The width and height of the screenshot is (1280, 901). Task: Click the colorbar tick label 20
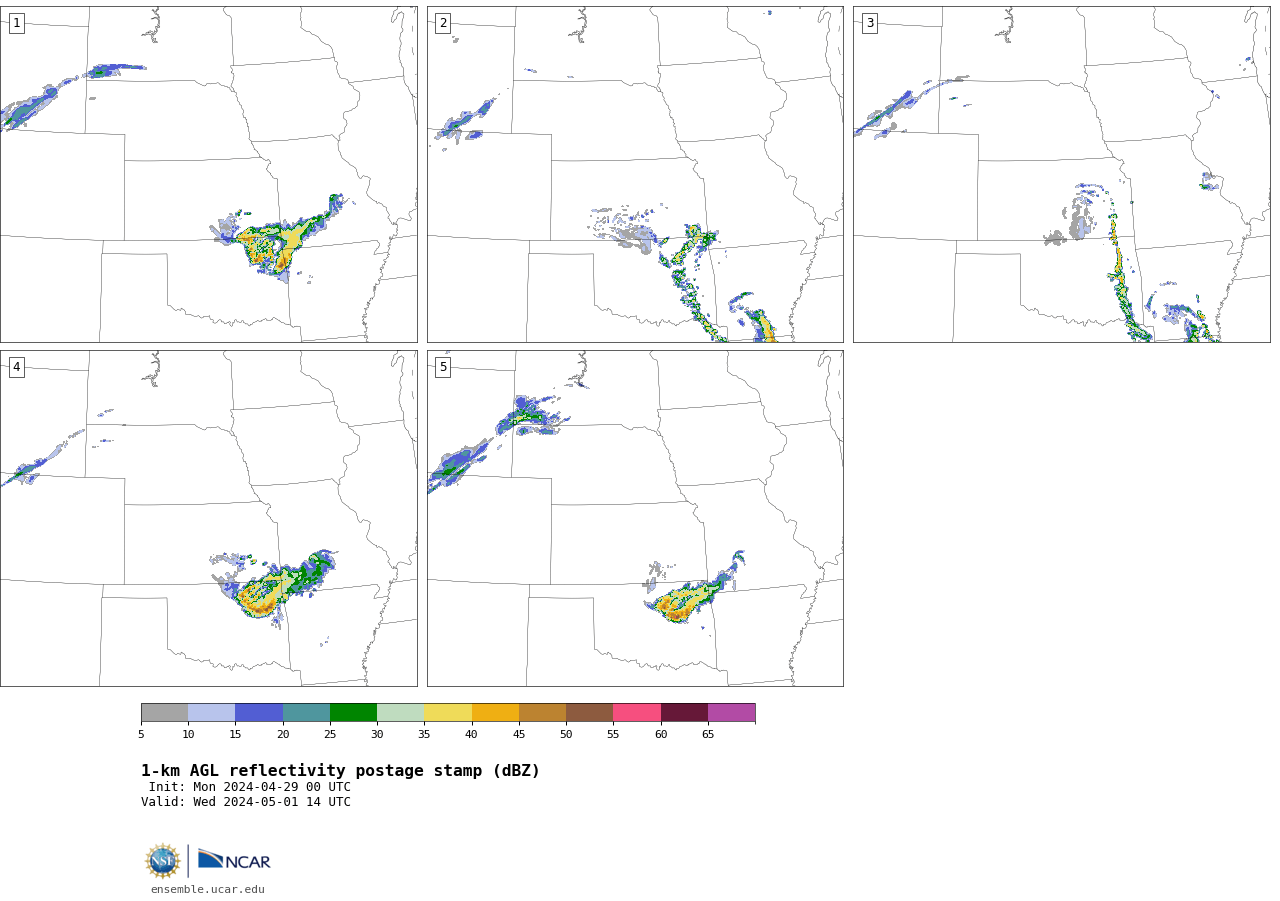(x=283, y=735)
